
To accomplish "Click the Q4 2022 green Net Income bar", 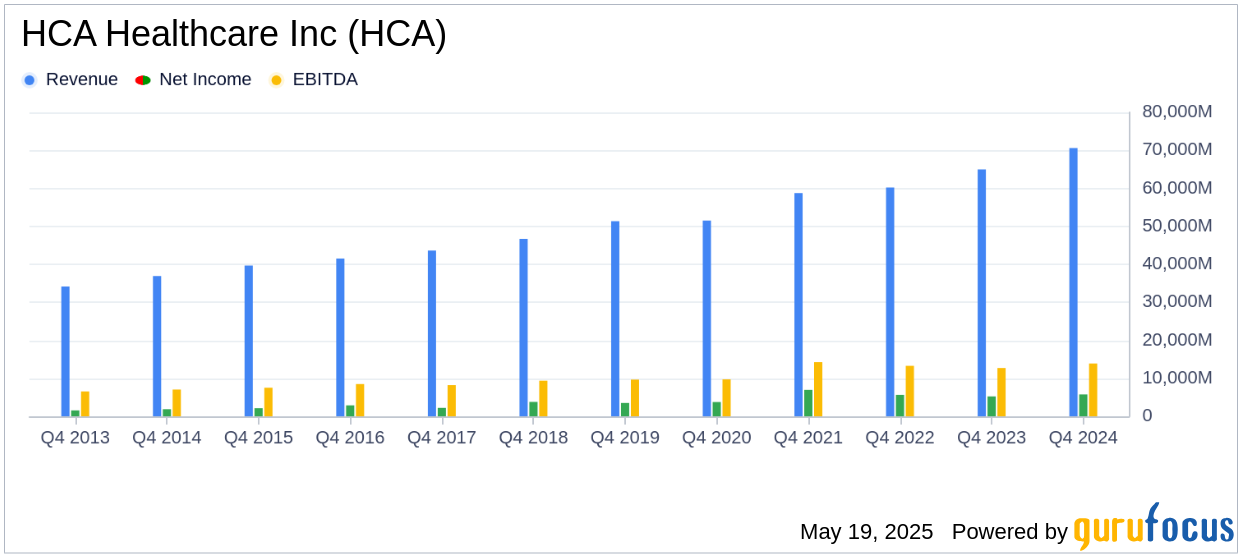I will (900, 406).
